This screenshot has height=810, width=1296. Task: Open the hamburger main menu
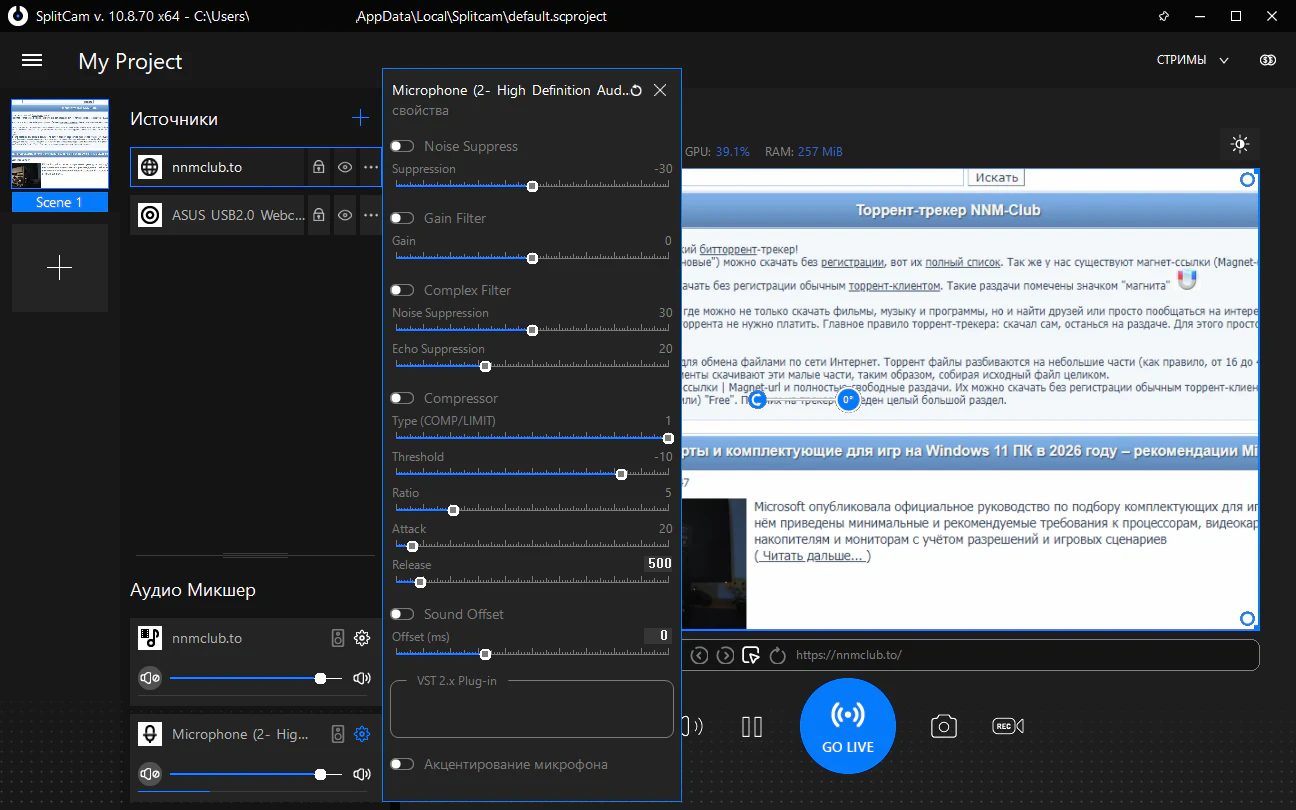pos(32,60)
